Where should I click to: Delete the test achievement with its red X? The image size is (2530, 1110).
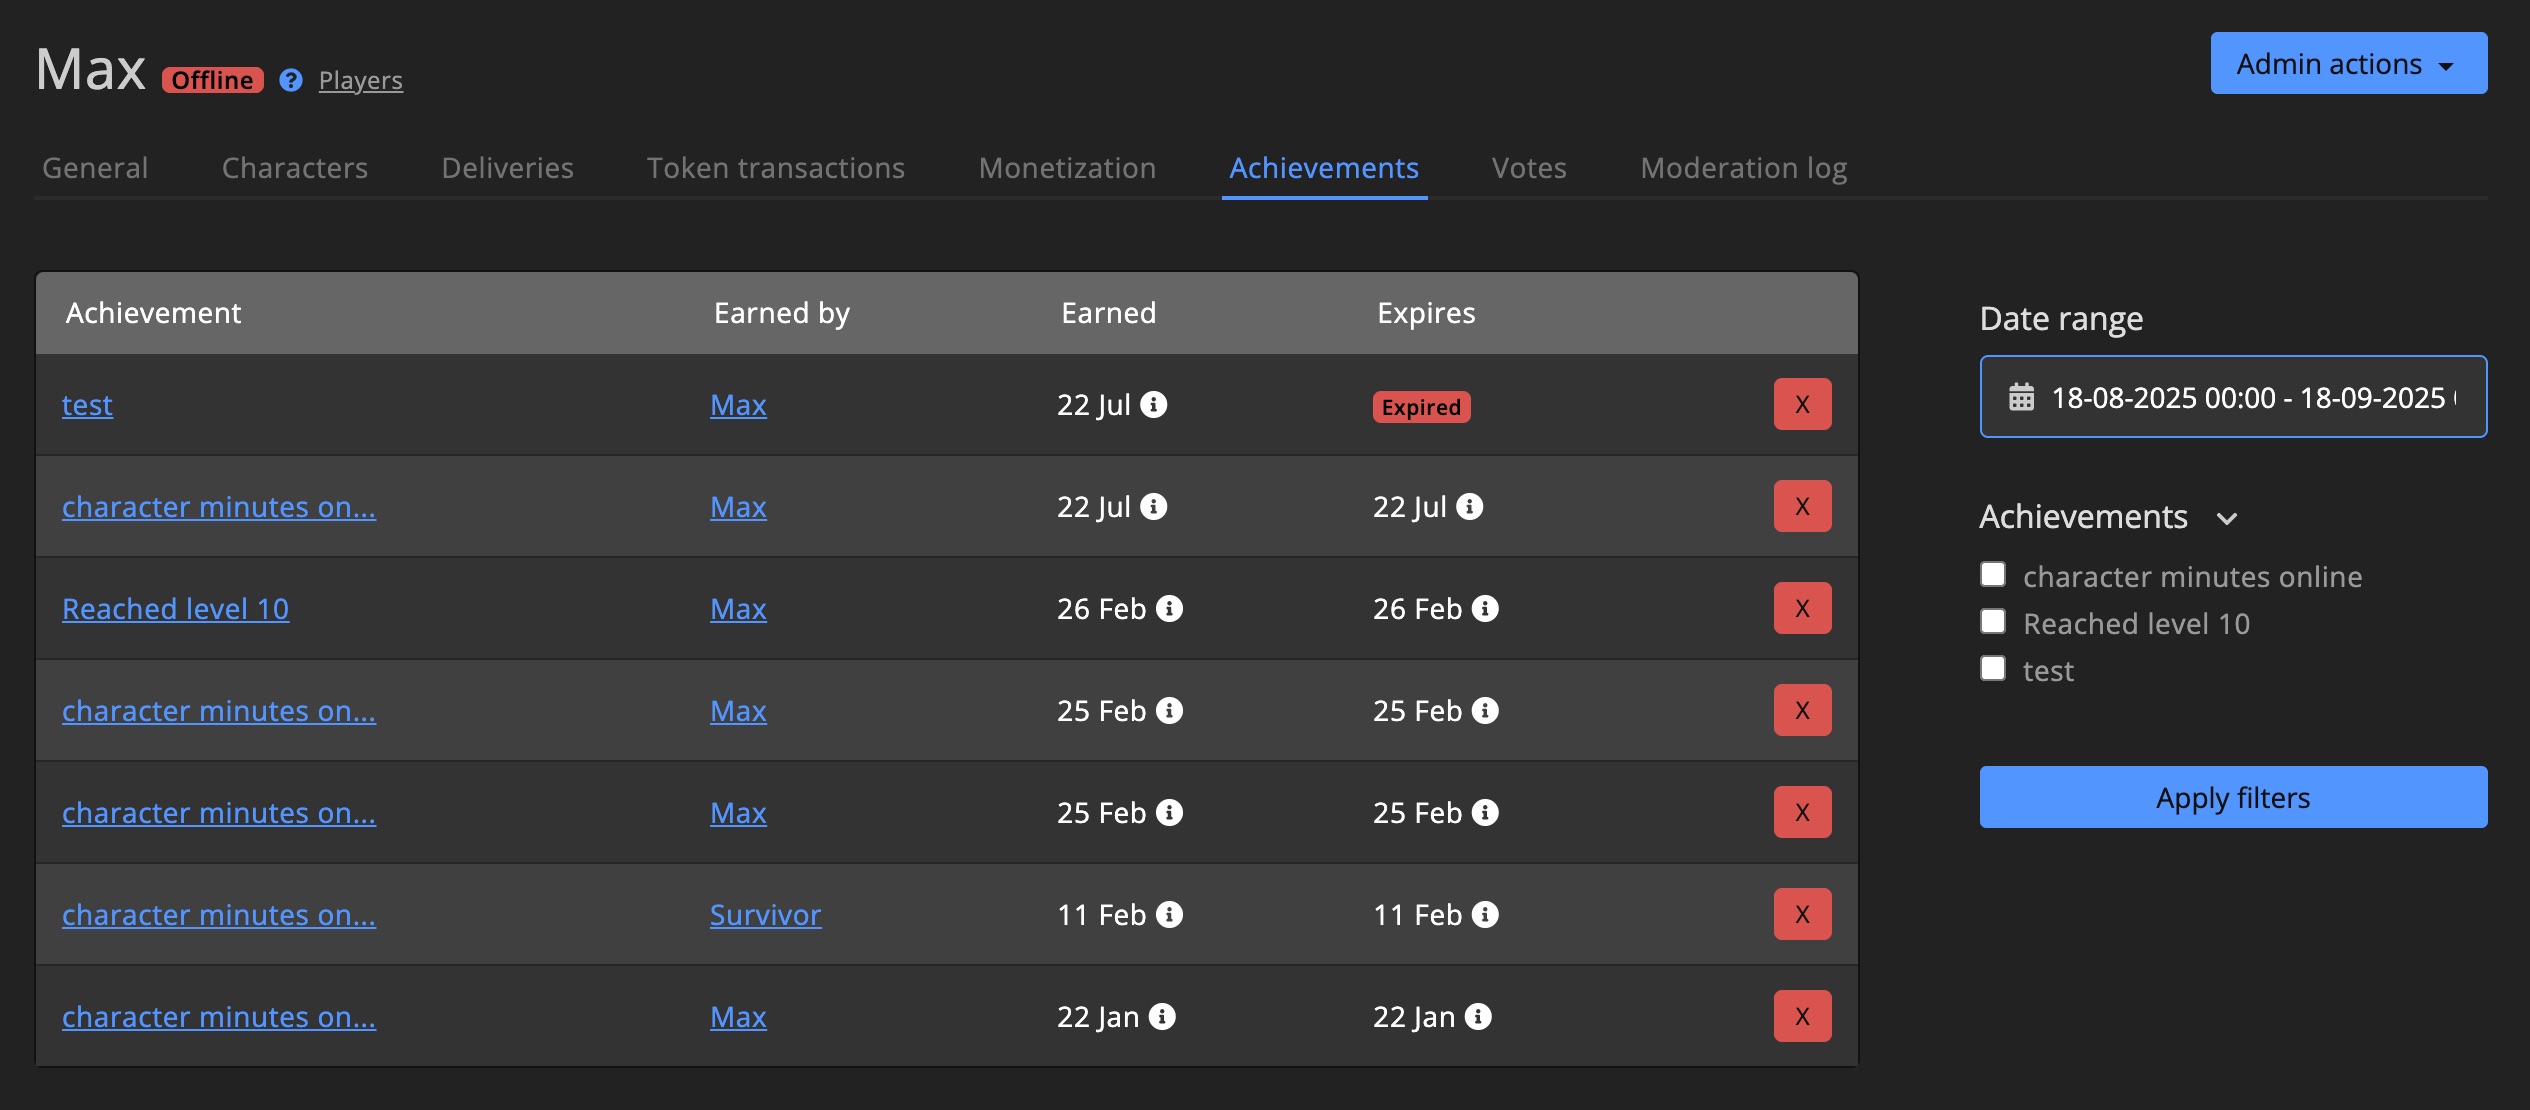coord(1801,404)
